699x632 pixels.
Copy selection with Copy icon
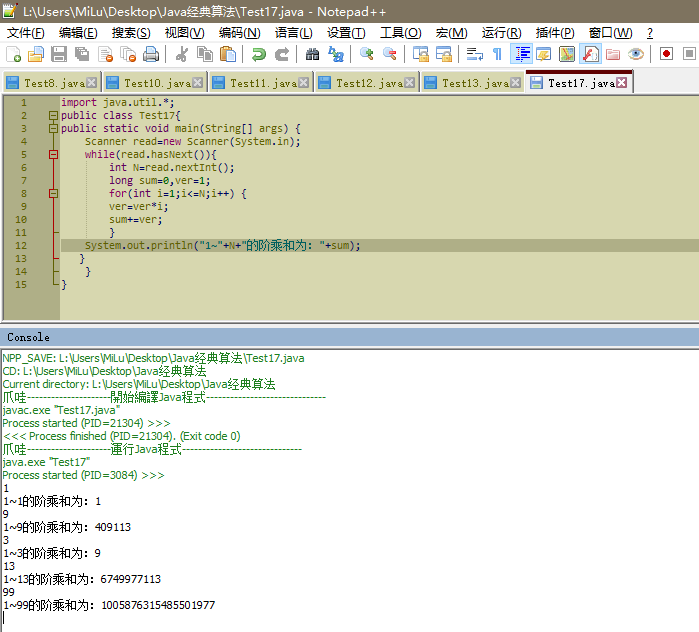click(205, 54)
